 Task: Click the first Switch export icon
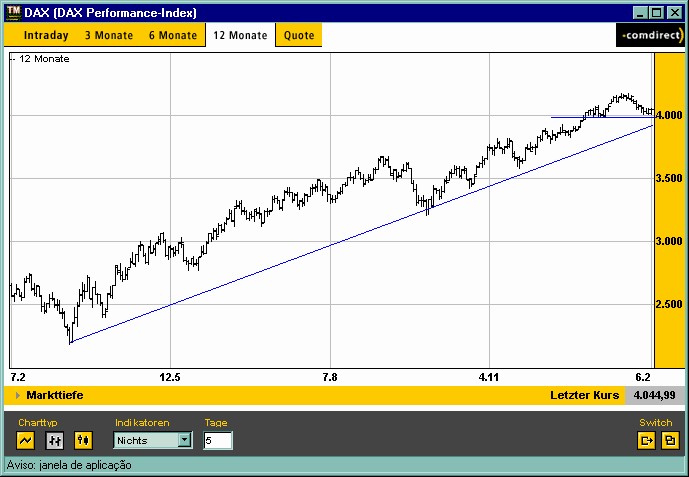(x=646, y=440)
